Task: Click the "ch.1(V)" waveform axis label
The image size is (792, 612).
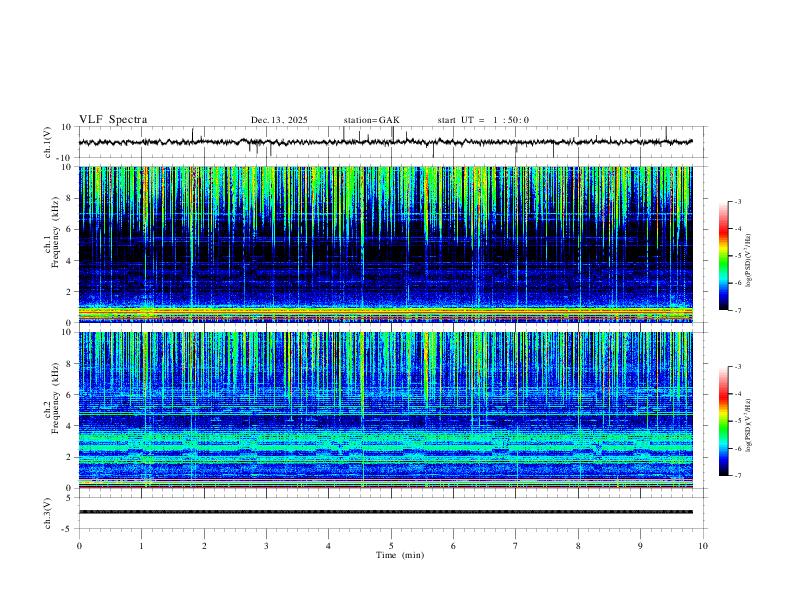Action: point(48,142)
